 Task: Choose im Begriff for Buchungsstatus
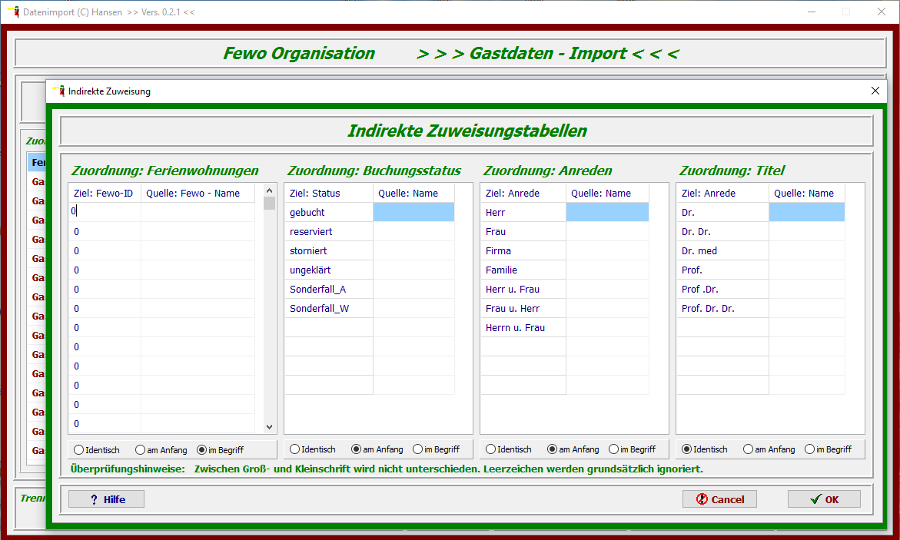pos(417,450)
